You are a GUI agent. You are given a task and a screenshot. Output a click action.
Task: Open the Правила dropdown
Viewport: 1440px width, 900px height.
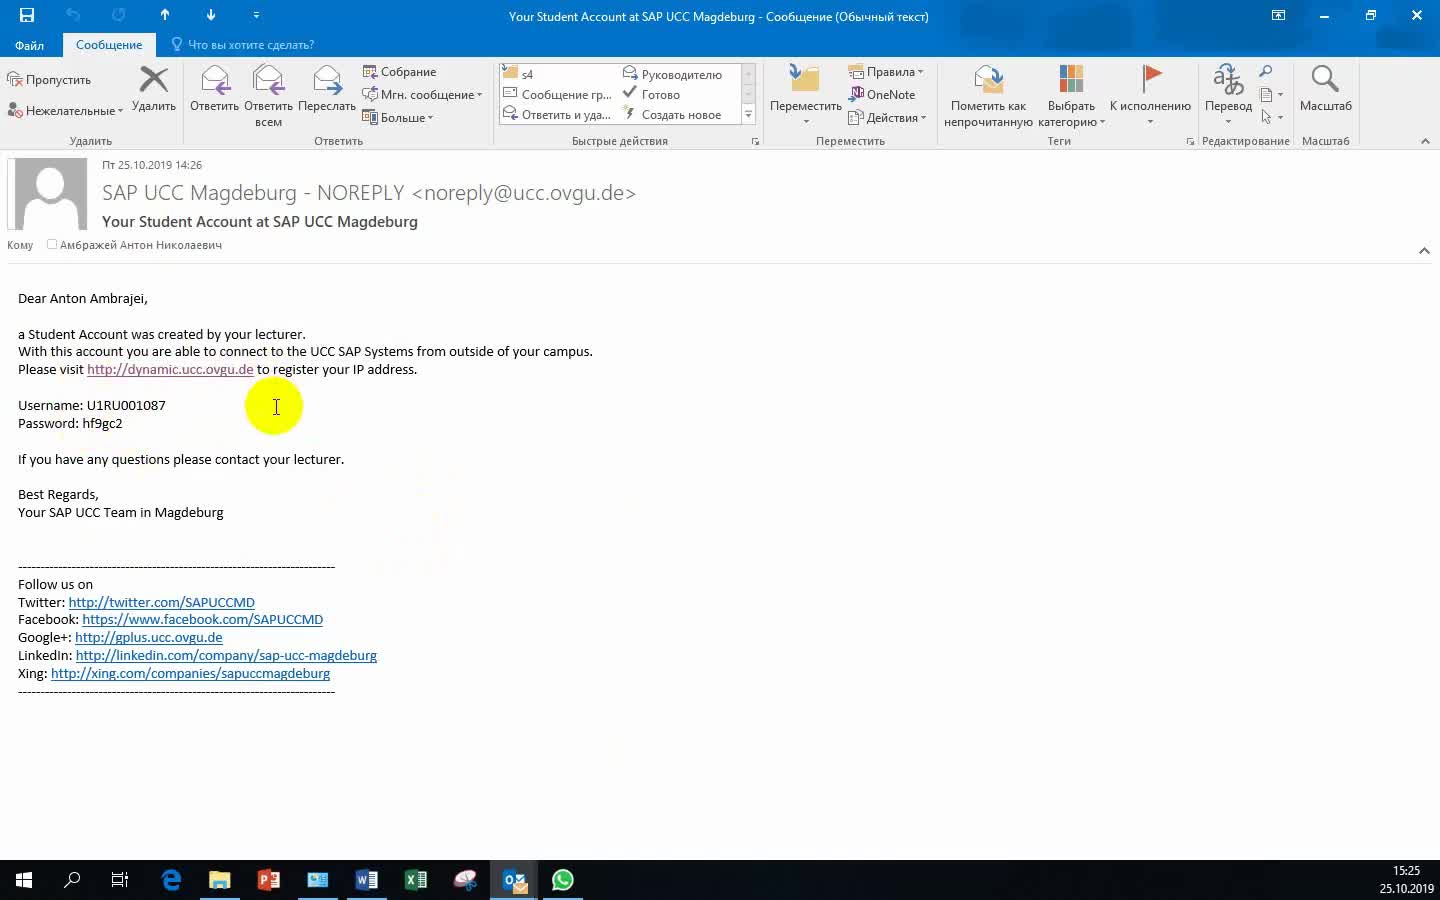click(886, 72)
